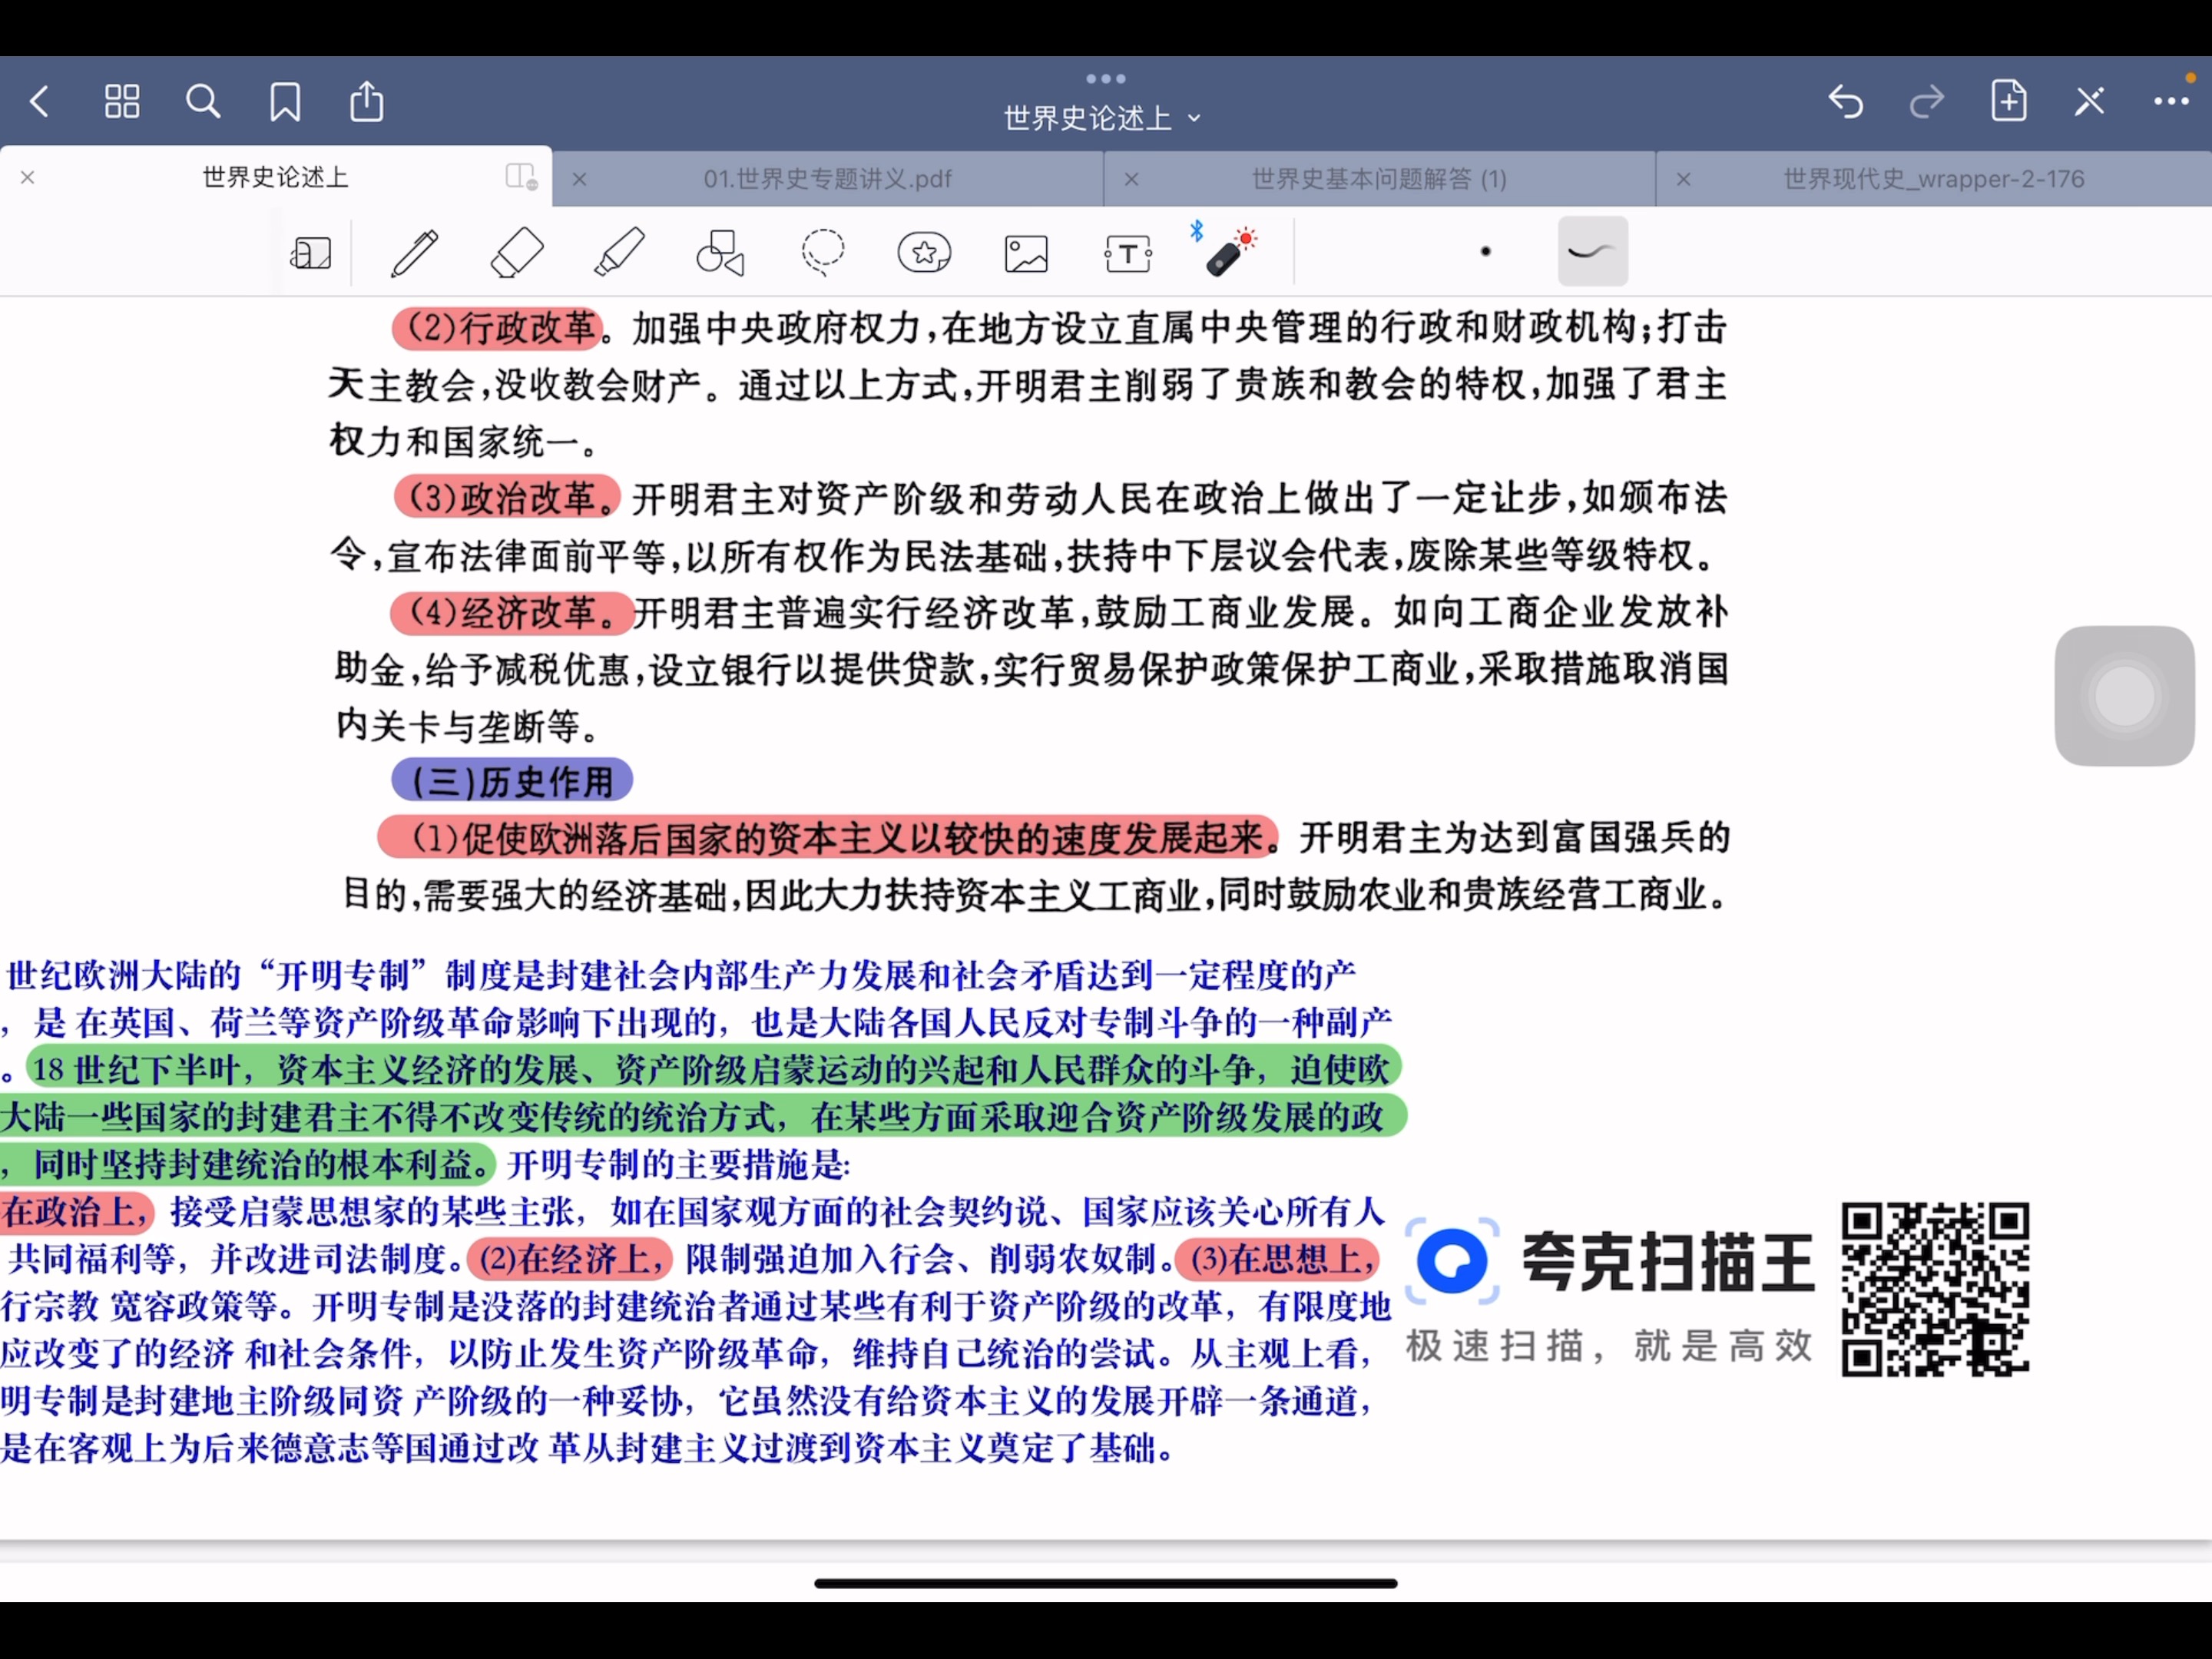Viewport: 2212px width, 1659px height.
Task: Select the Eraser tool
Action: coord(517,252)
